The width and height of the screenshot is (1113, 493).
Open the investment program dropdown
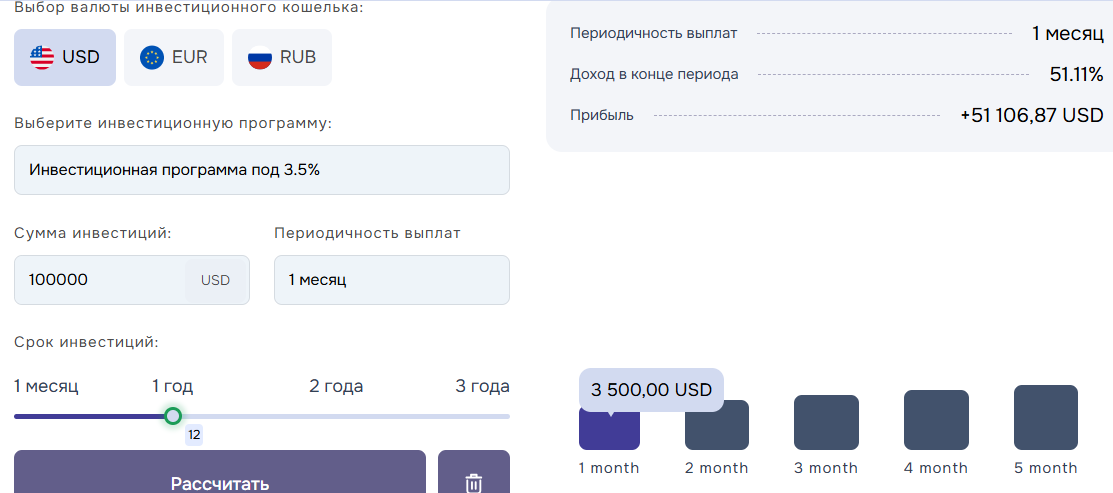(x=262, y=170)
